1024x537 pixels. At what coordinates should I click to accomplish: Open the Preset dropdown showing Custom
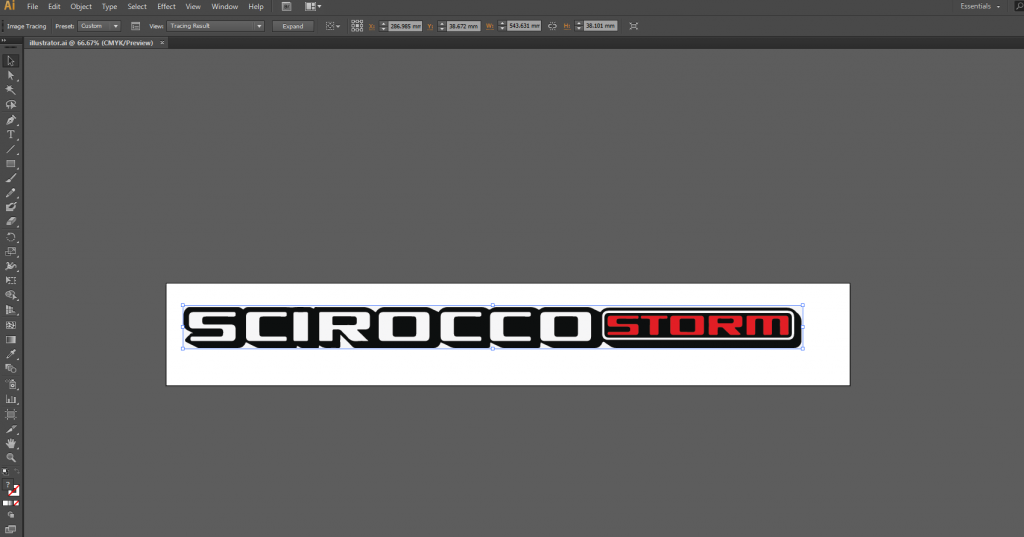tap(99, 26)
